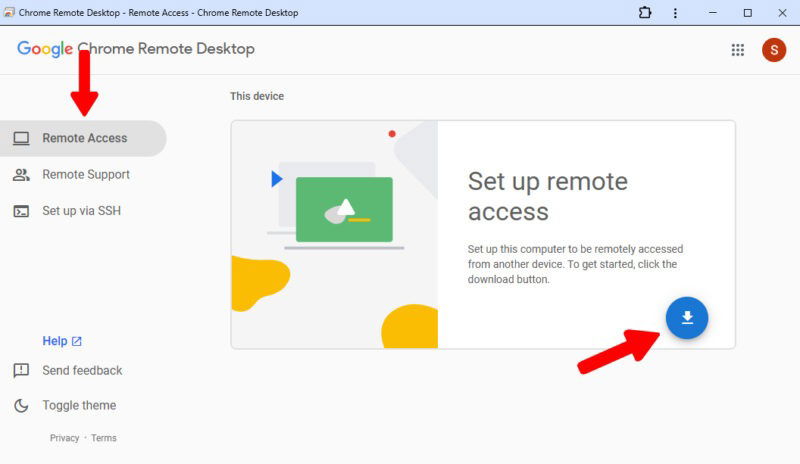Close the Chrome Remote Desktop window
The width and height of the screenshot is (800, 464).
click(x=782, y=13)
